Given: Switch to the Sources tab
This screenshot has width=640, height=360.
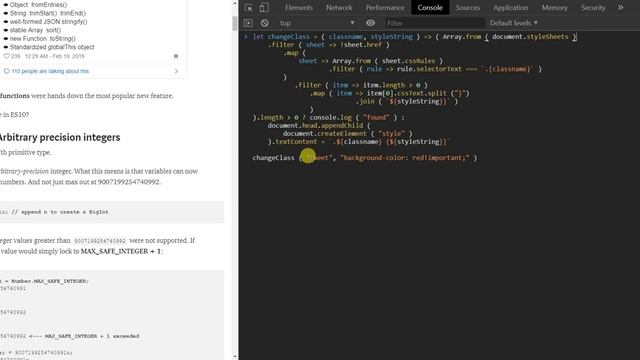Looking at the screenshot, I should [x=468, y=7].
